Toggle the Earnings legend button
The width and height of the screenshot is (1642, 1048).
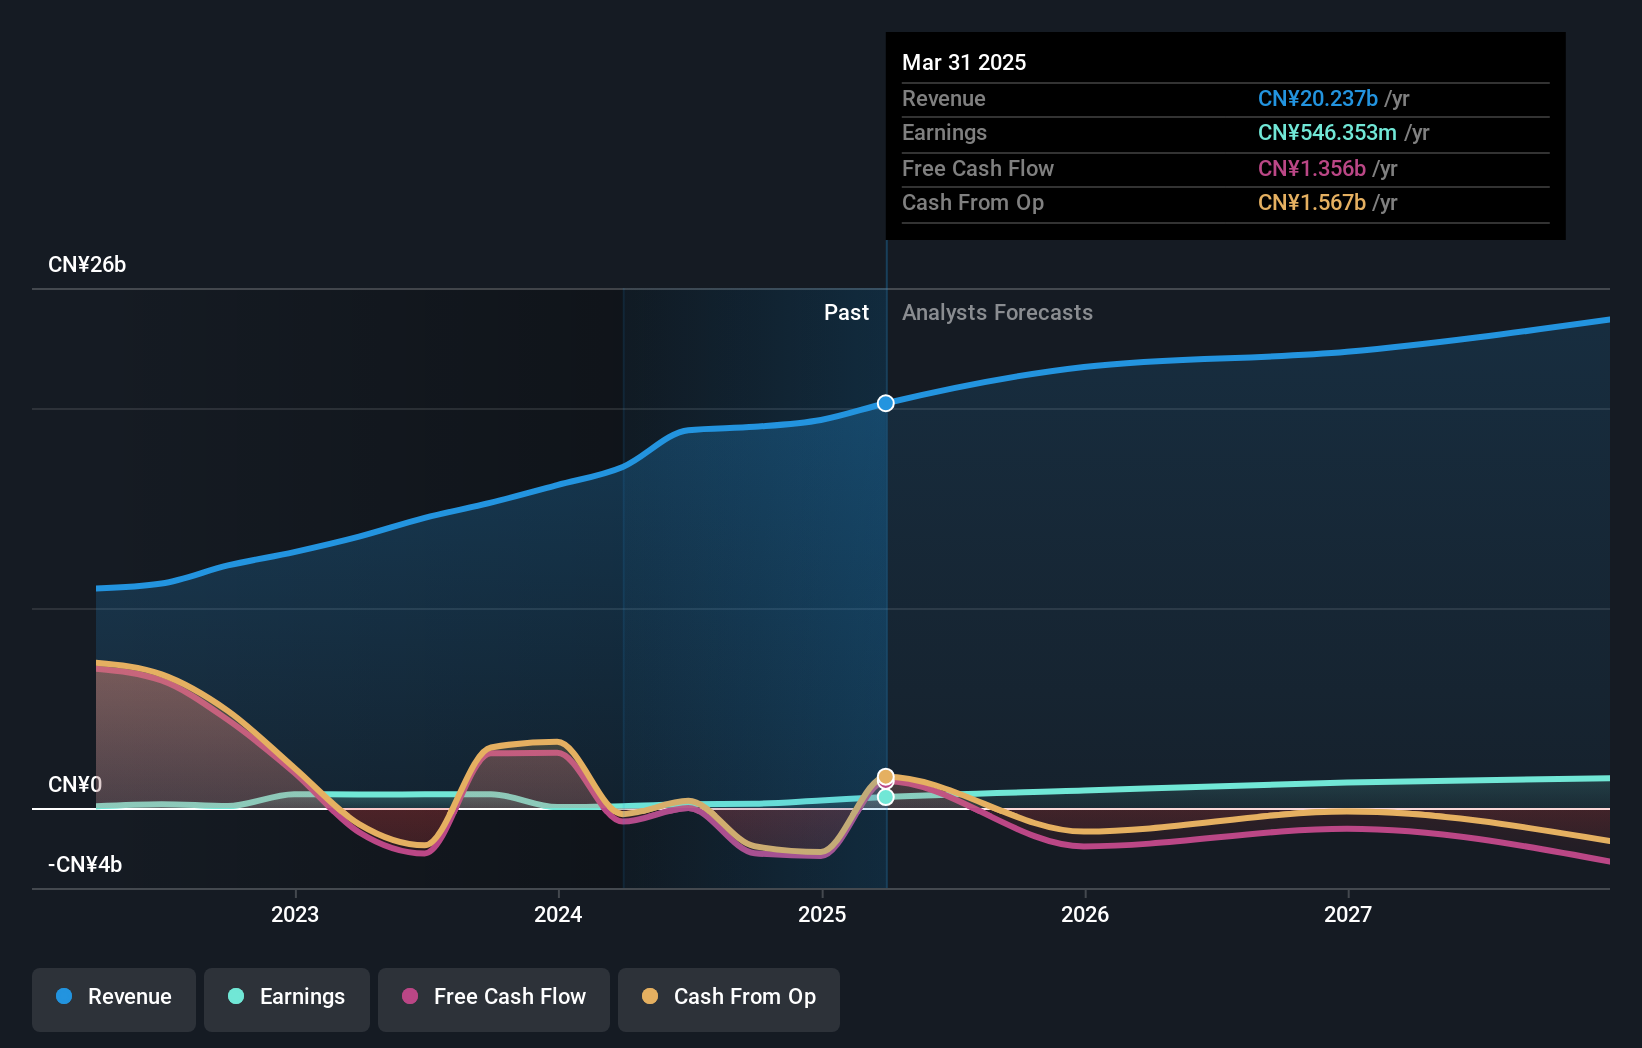(x=287, y=998)
